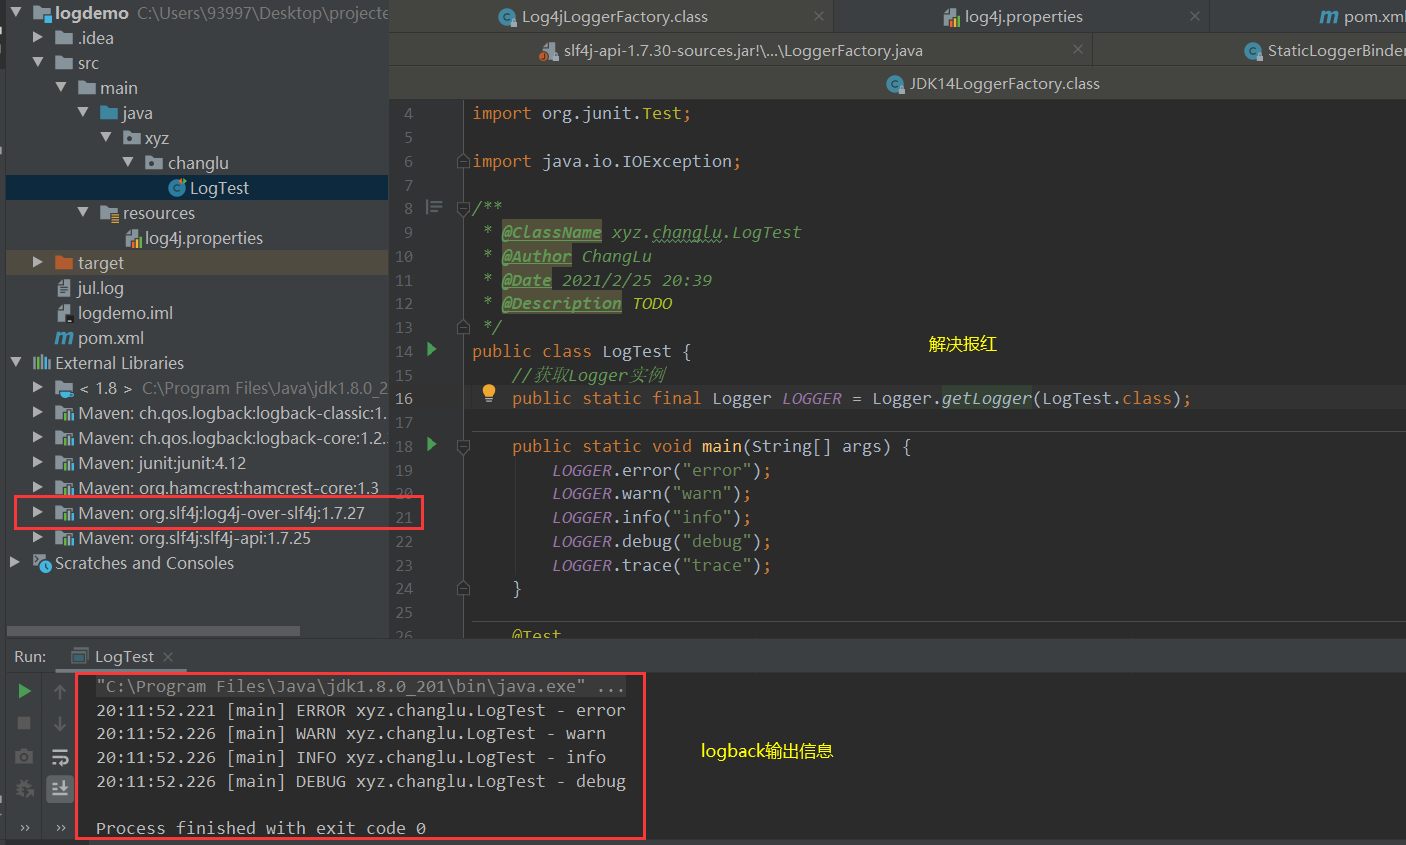
Task: Open the log4j.properties editor tab
Action: tap(1012, 17)
